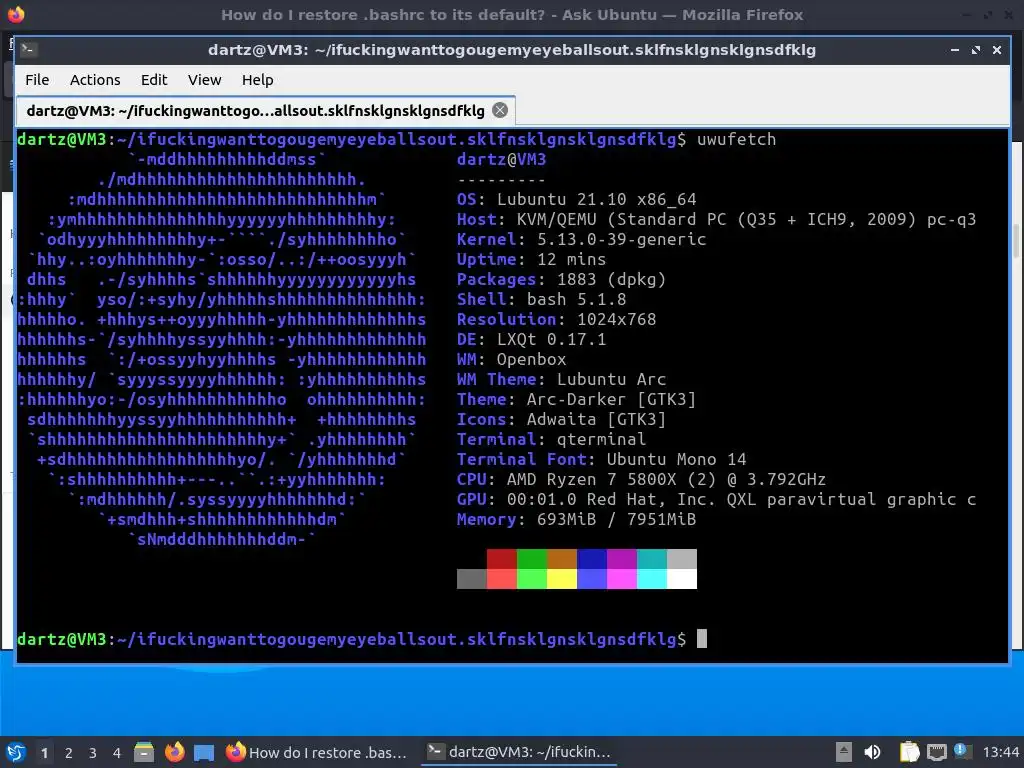Click the terminal icon in the title bar
The image size is (1024, 768).
click(x=29, y=50)
